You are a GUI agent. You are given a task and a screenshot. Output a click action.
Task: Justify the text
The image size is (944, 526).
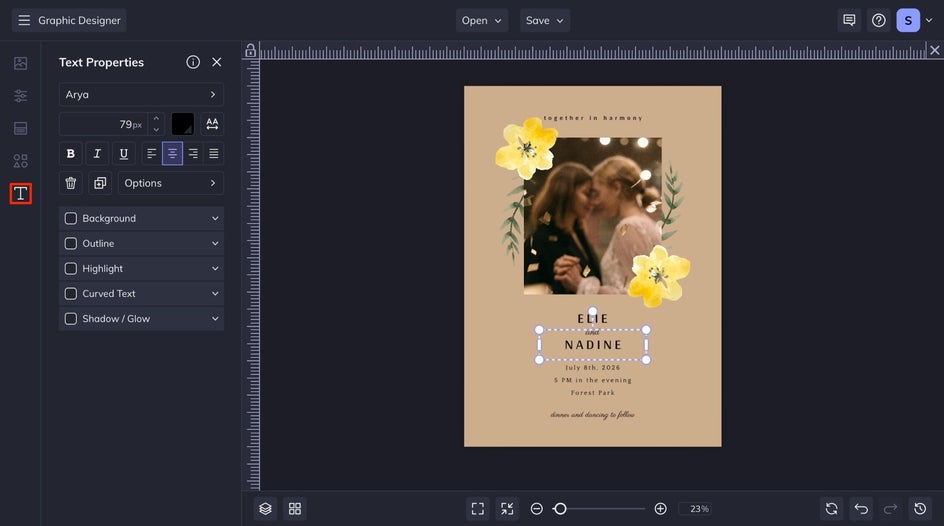click(214, 153)
